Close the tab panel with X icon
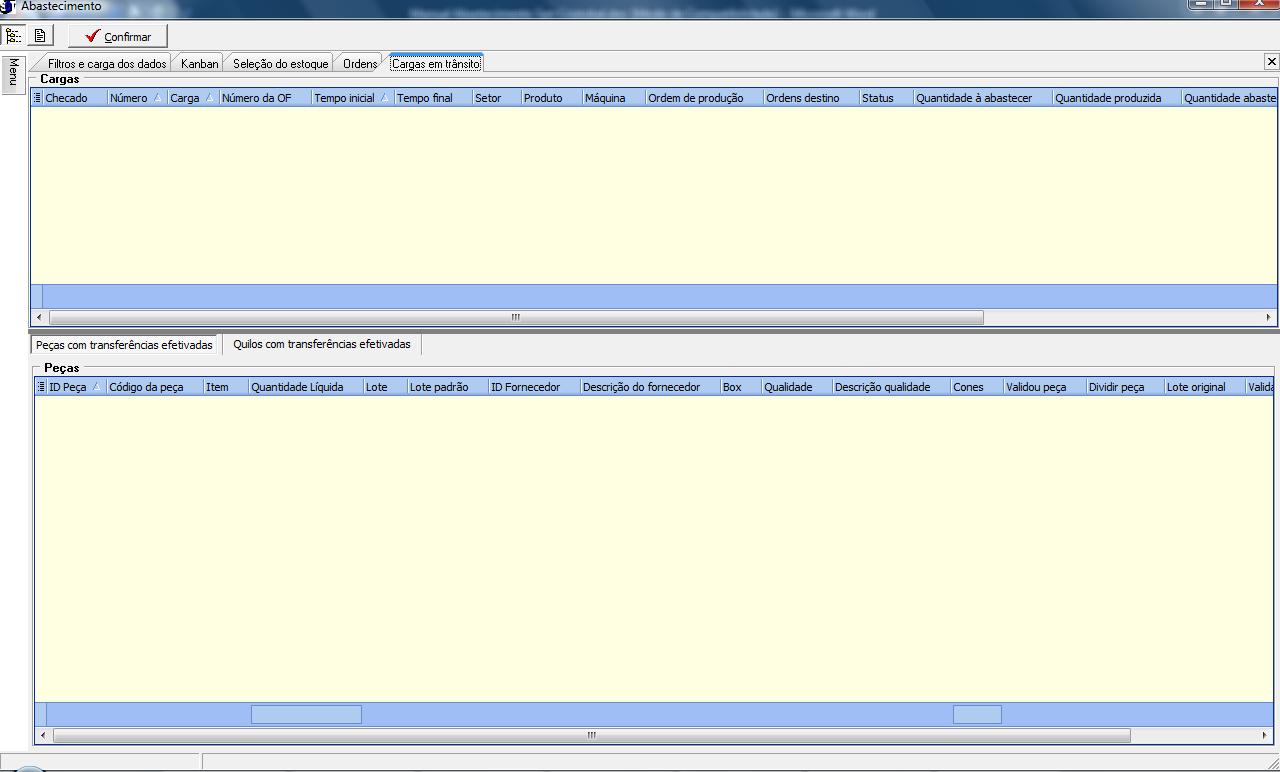 1271,62
